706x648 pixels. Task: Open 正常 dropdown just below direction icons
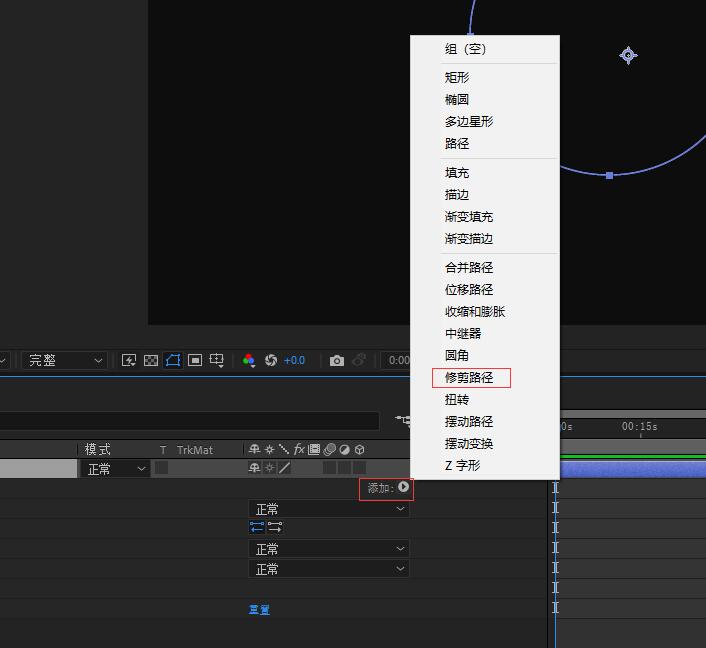pos(329,549)
